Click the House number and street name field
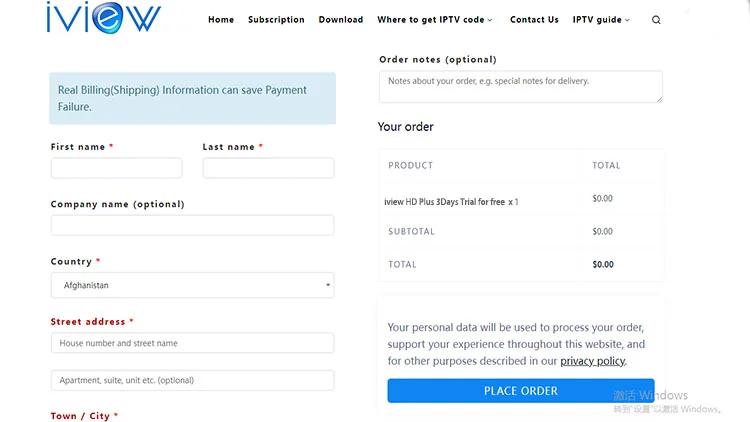Viewport: 750px width, 422px height. coord(192,343)
